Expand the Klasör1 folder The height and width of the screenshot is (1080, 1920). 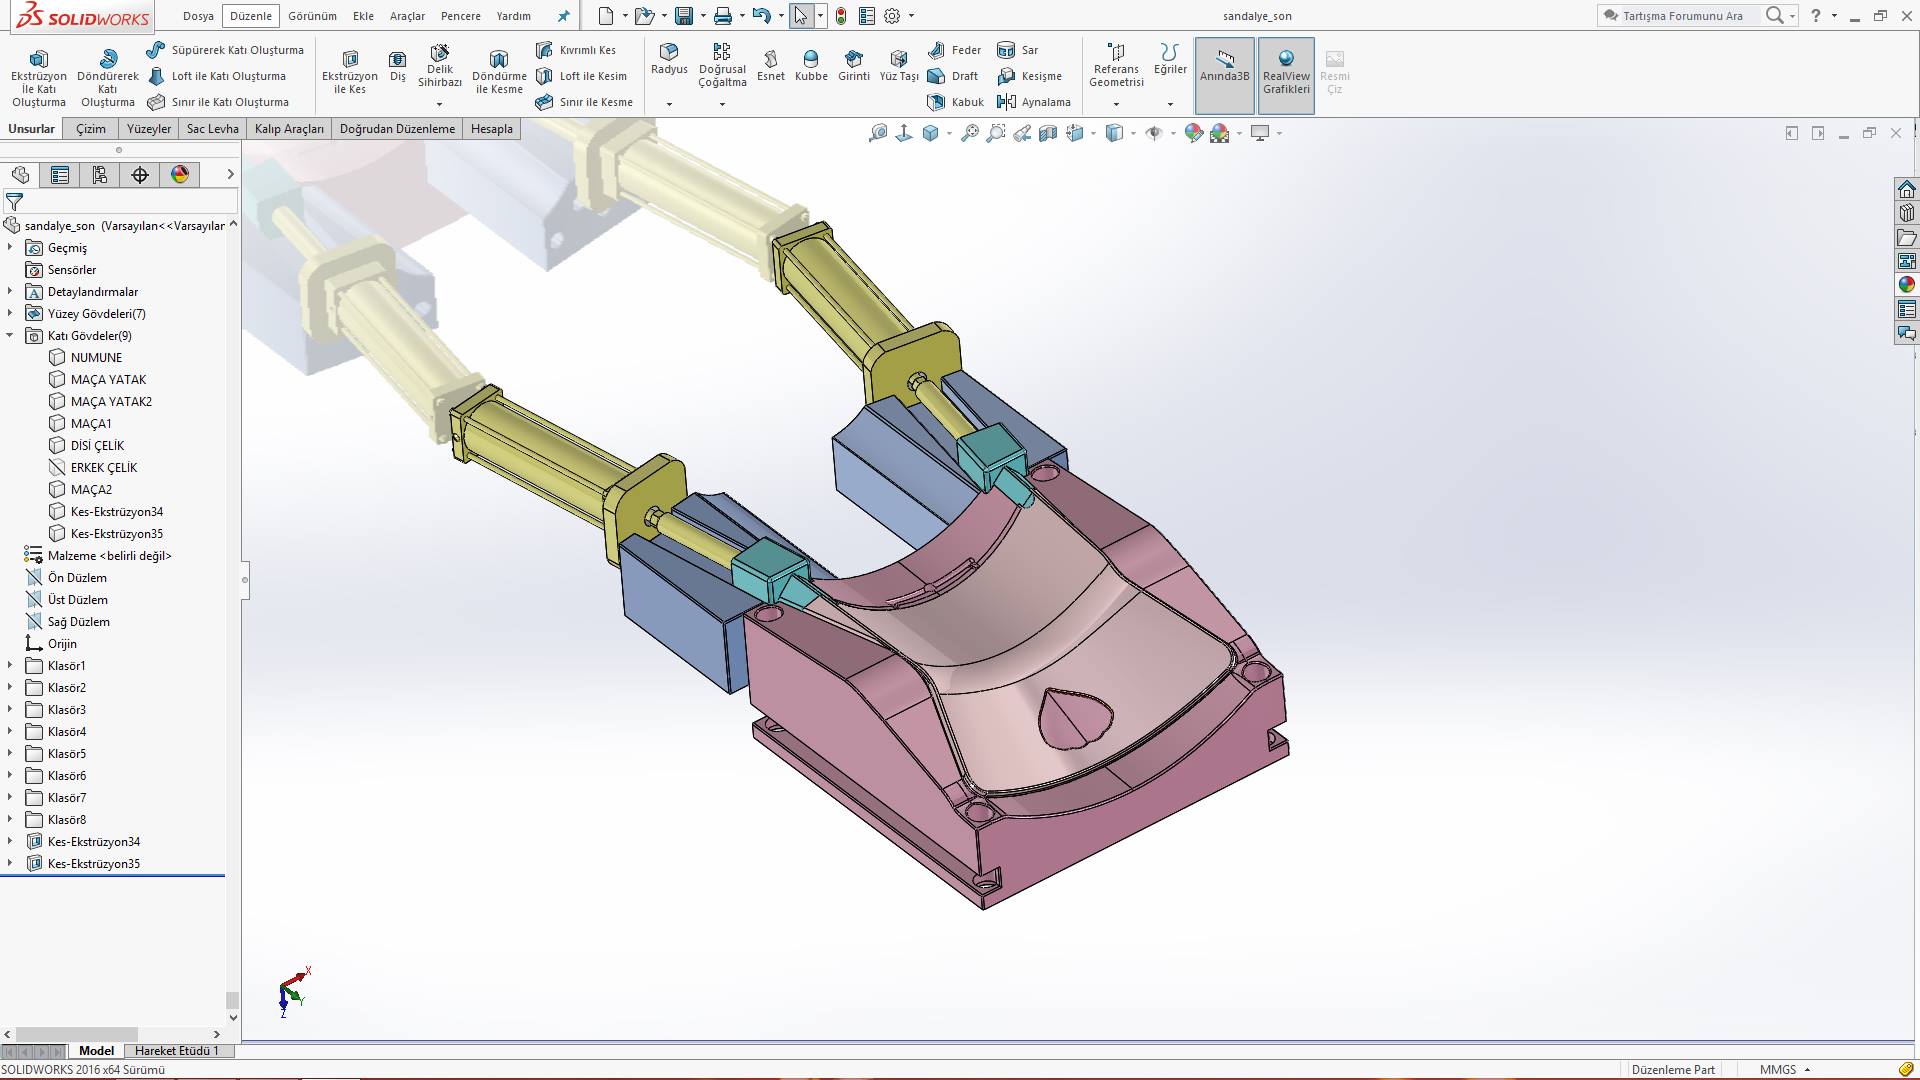[10, 665]
